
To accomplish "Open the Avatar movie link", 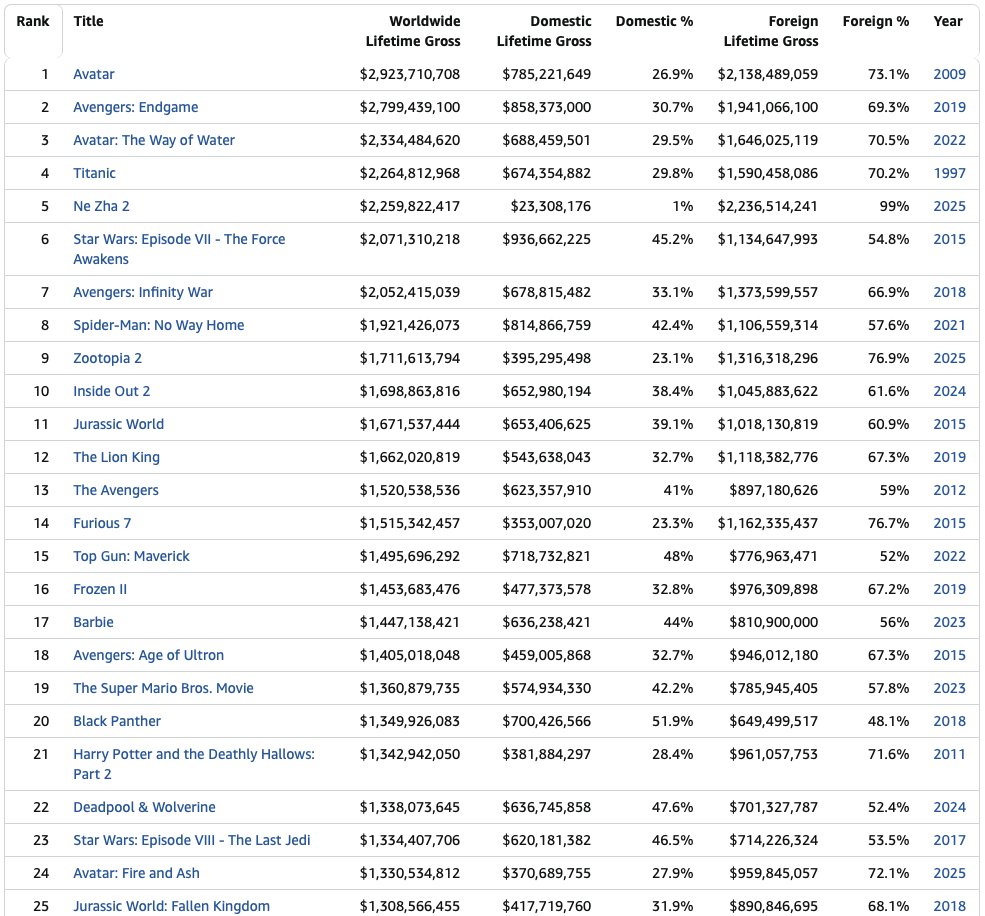I will click(x=94, y=74).
